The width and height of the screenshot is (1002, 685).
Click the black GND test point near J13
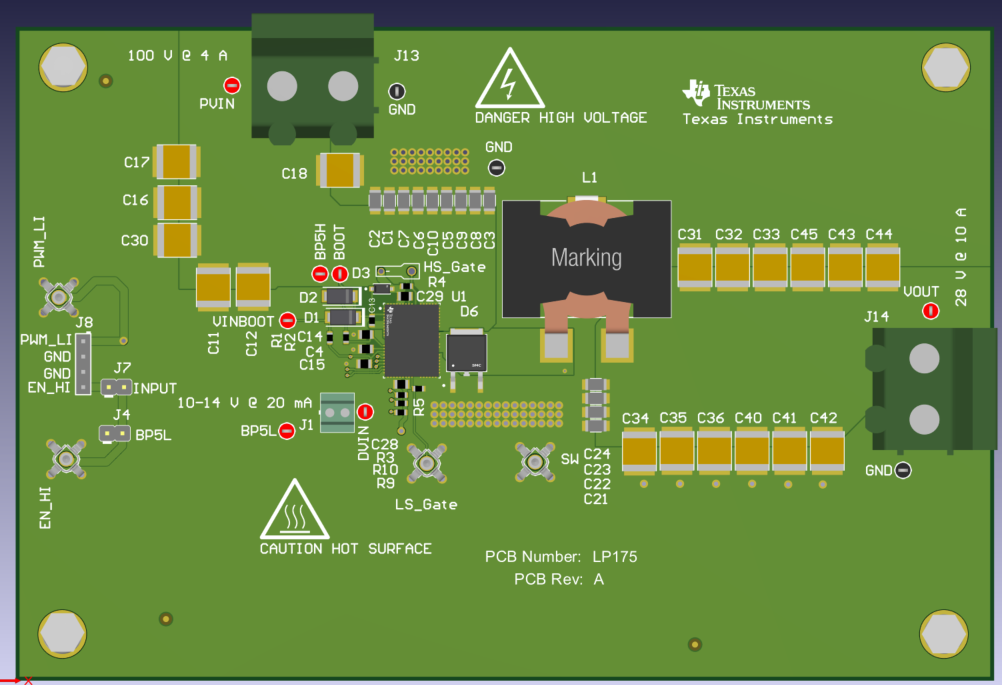point(399,93)
